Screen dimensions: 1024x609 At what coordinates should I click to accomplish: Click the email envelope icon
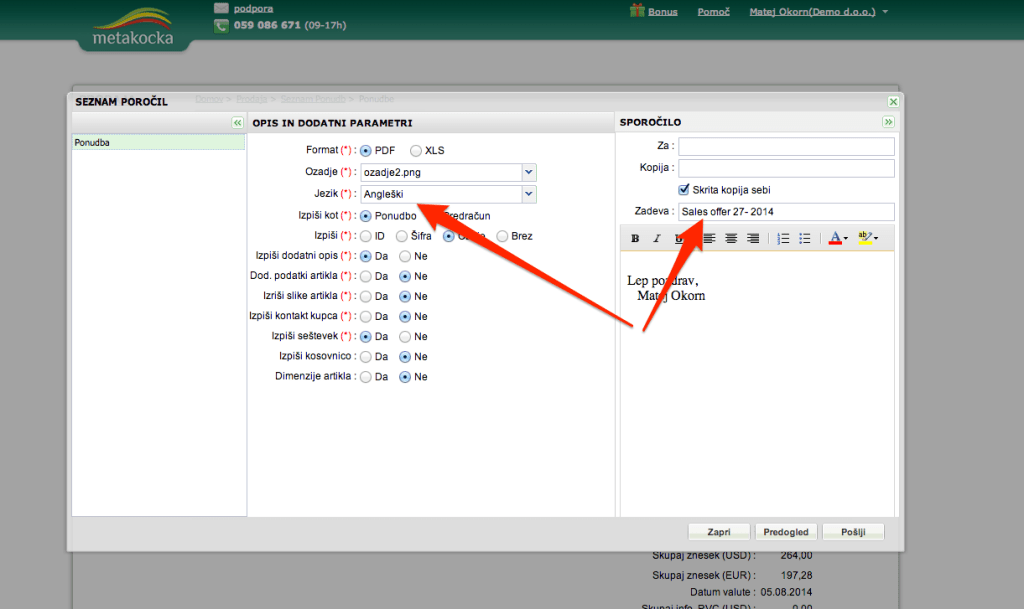(221, 8)
